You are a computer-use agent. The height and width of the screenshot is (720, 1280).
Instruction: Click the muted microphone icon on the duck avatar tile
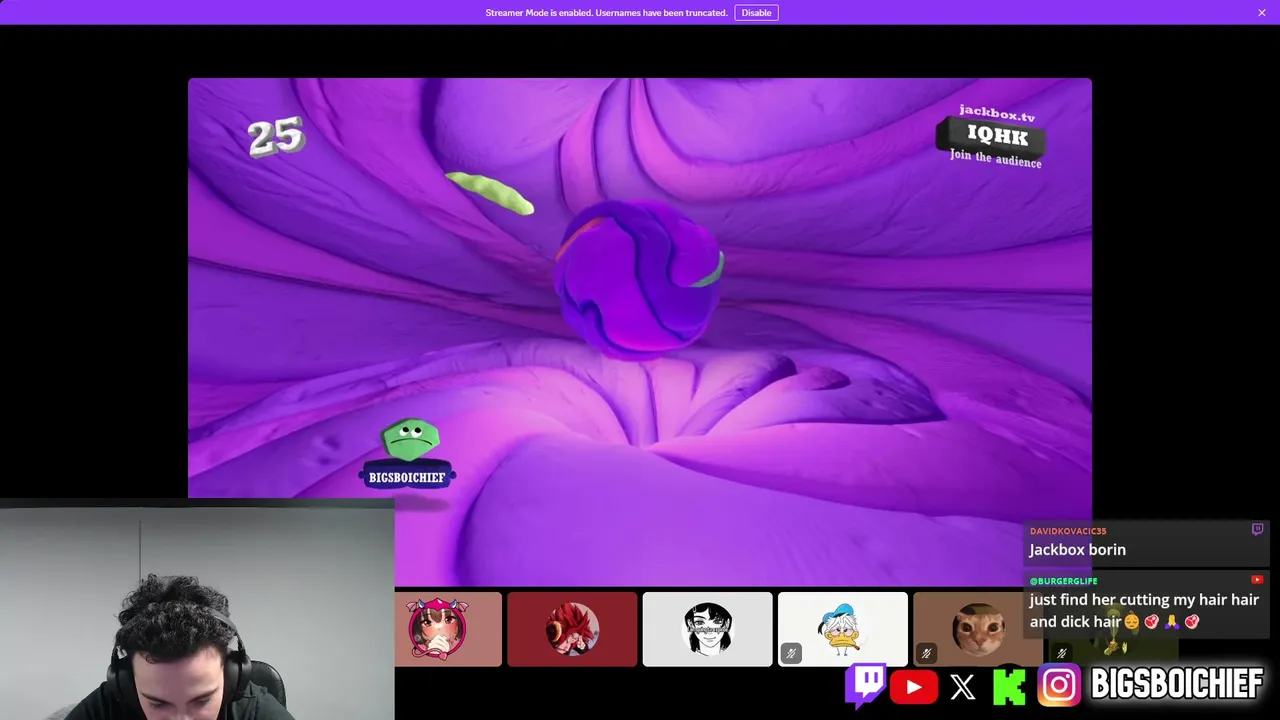click(x=791, y=654)
